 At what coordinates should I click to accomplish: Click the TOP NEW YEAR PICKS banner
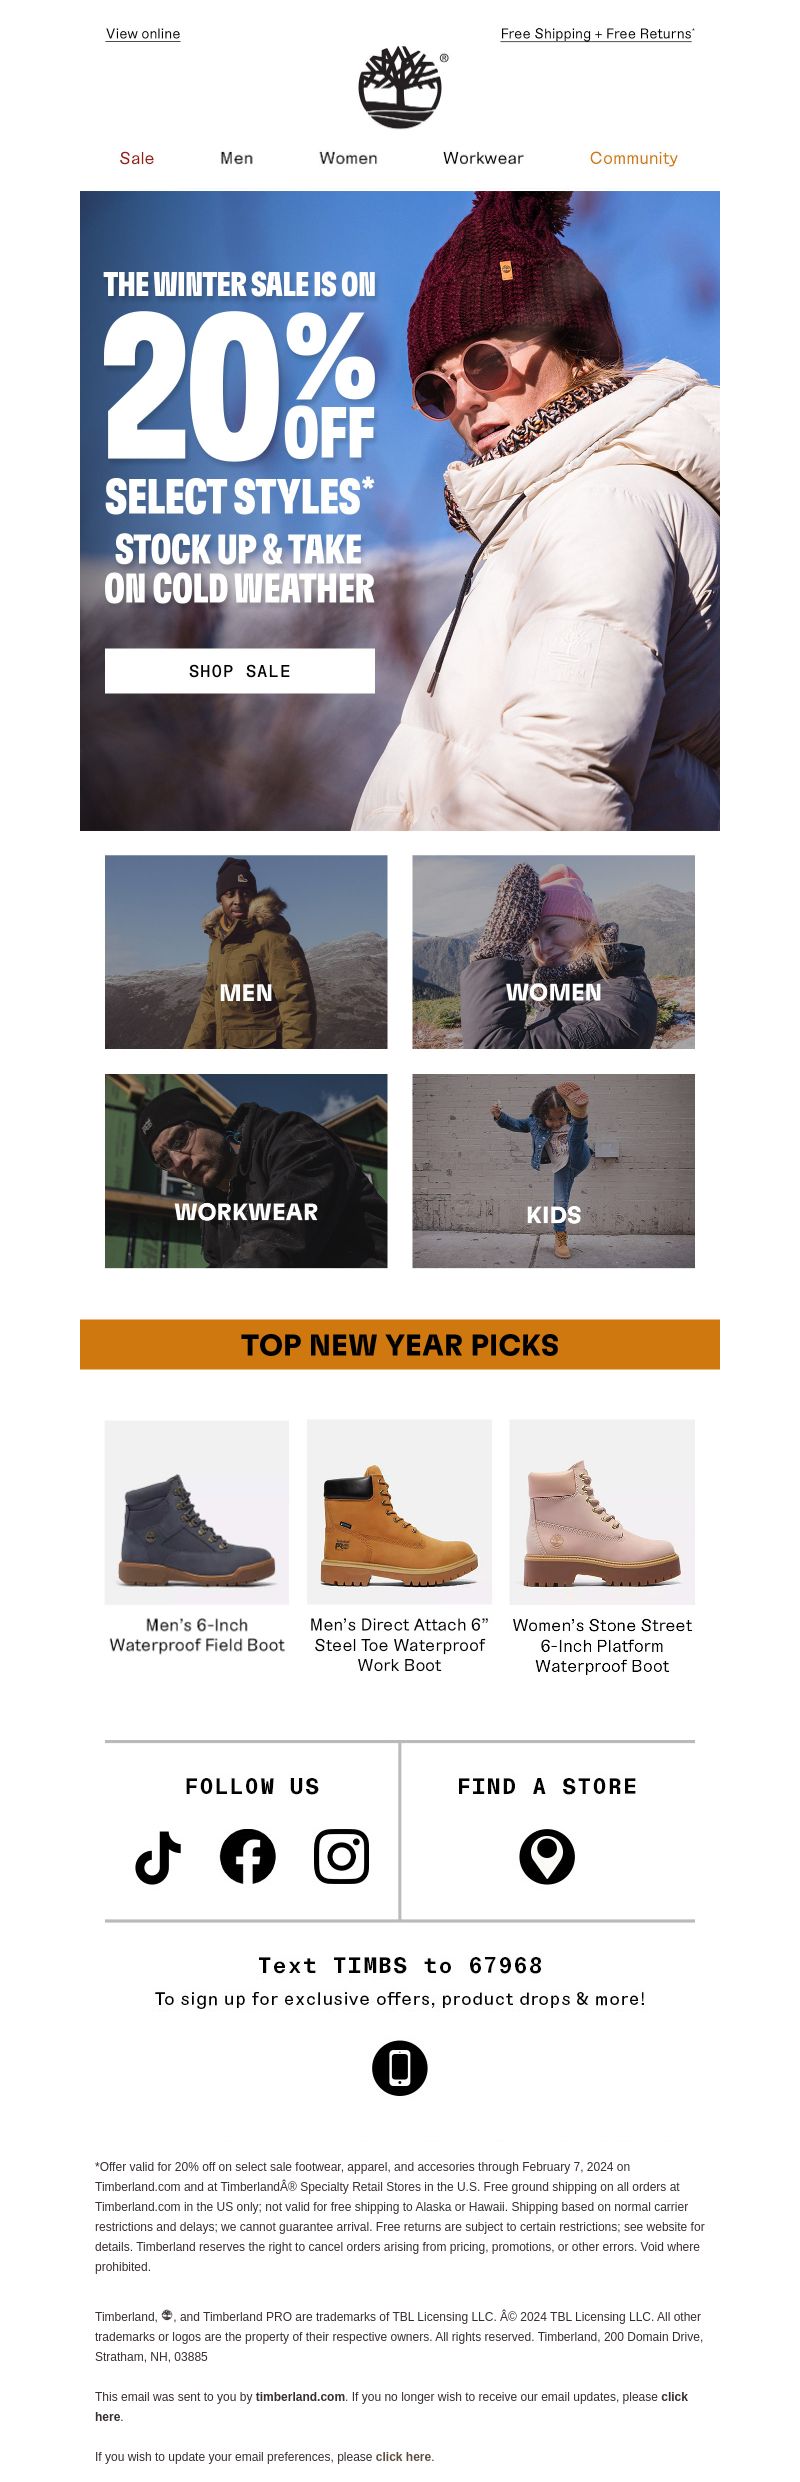point(400,1344)
